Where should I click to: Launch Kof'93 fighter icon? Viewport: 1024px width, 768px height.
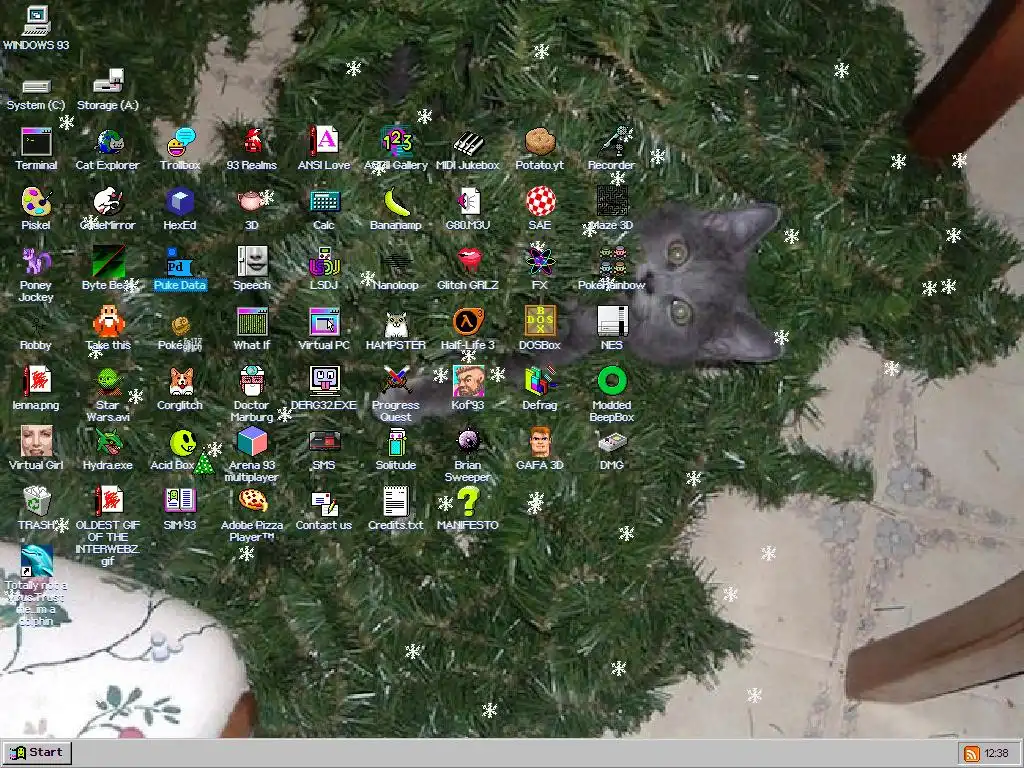(x=468, y=381)
